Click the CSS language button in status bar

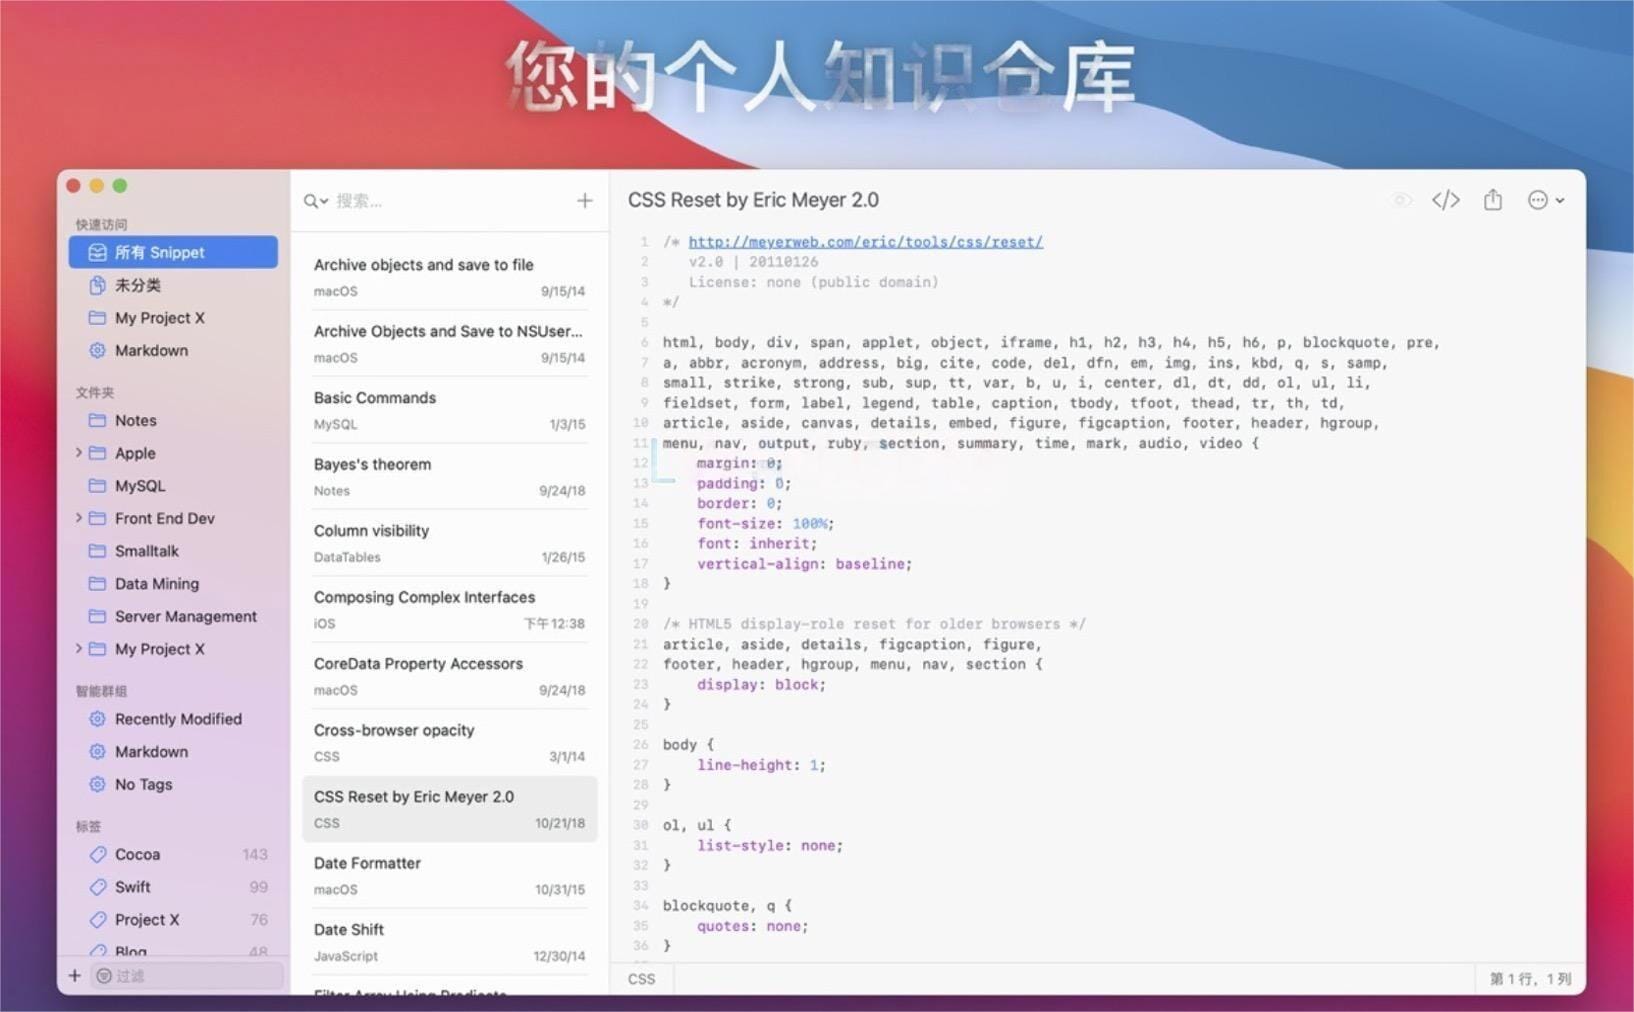click(641, 979)
